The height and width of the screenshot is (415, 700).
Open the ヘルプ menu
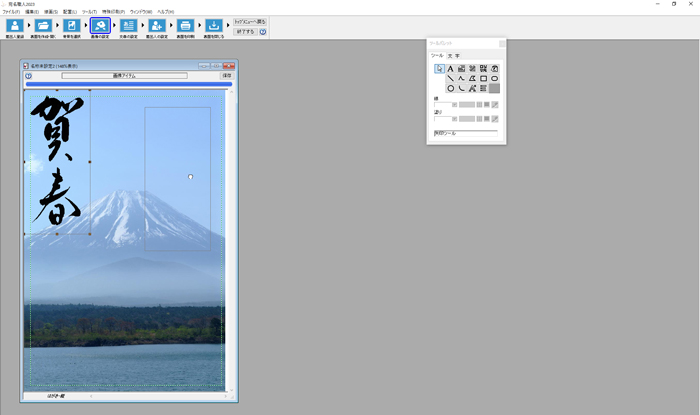click(x=165, y=11)
